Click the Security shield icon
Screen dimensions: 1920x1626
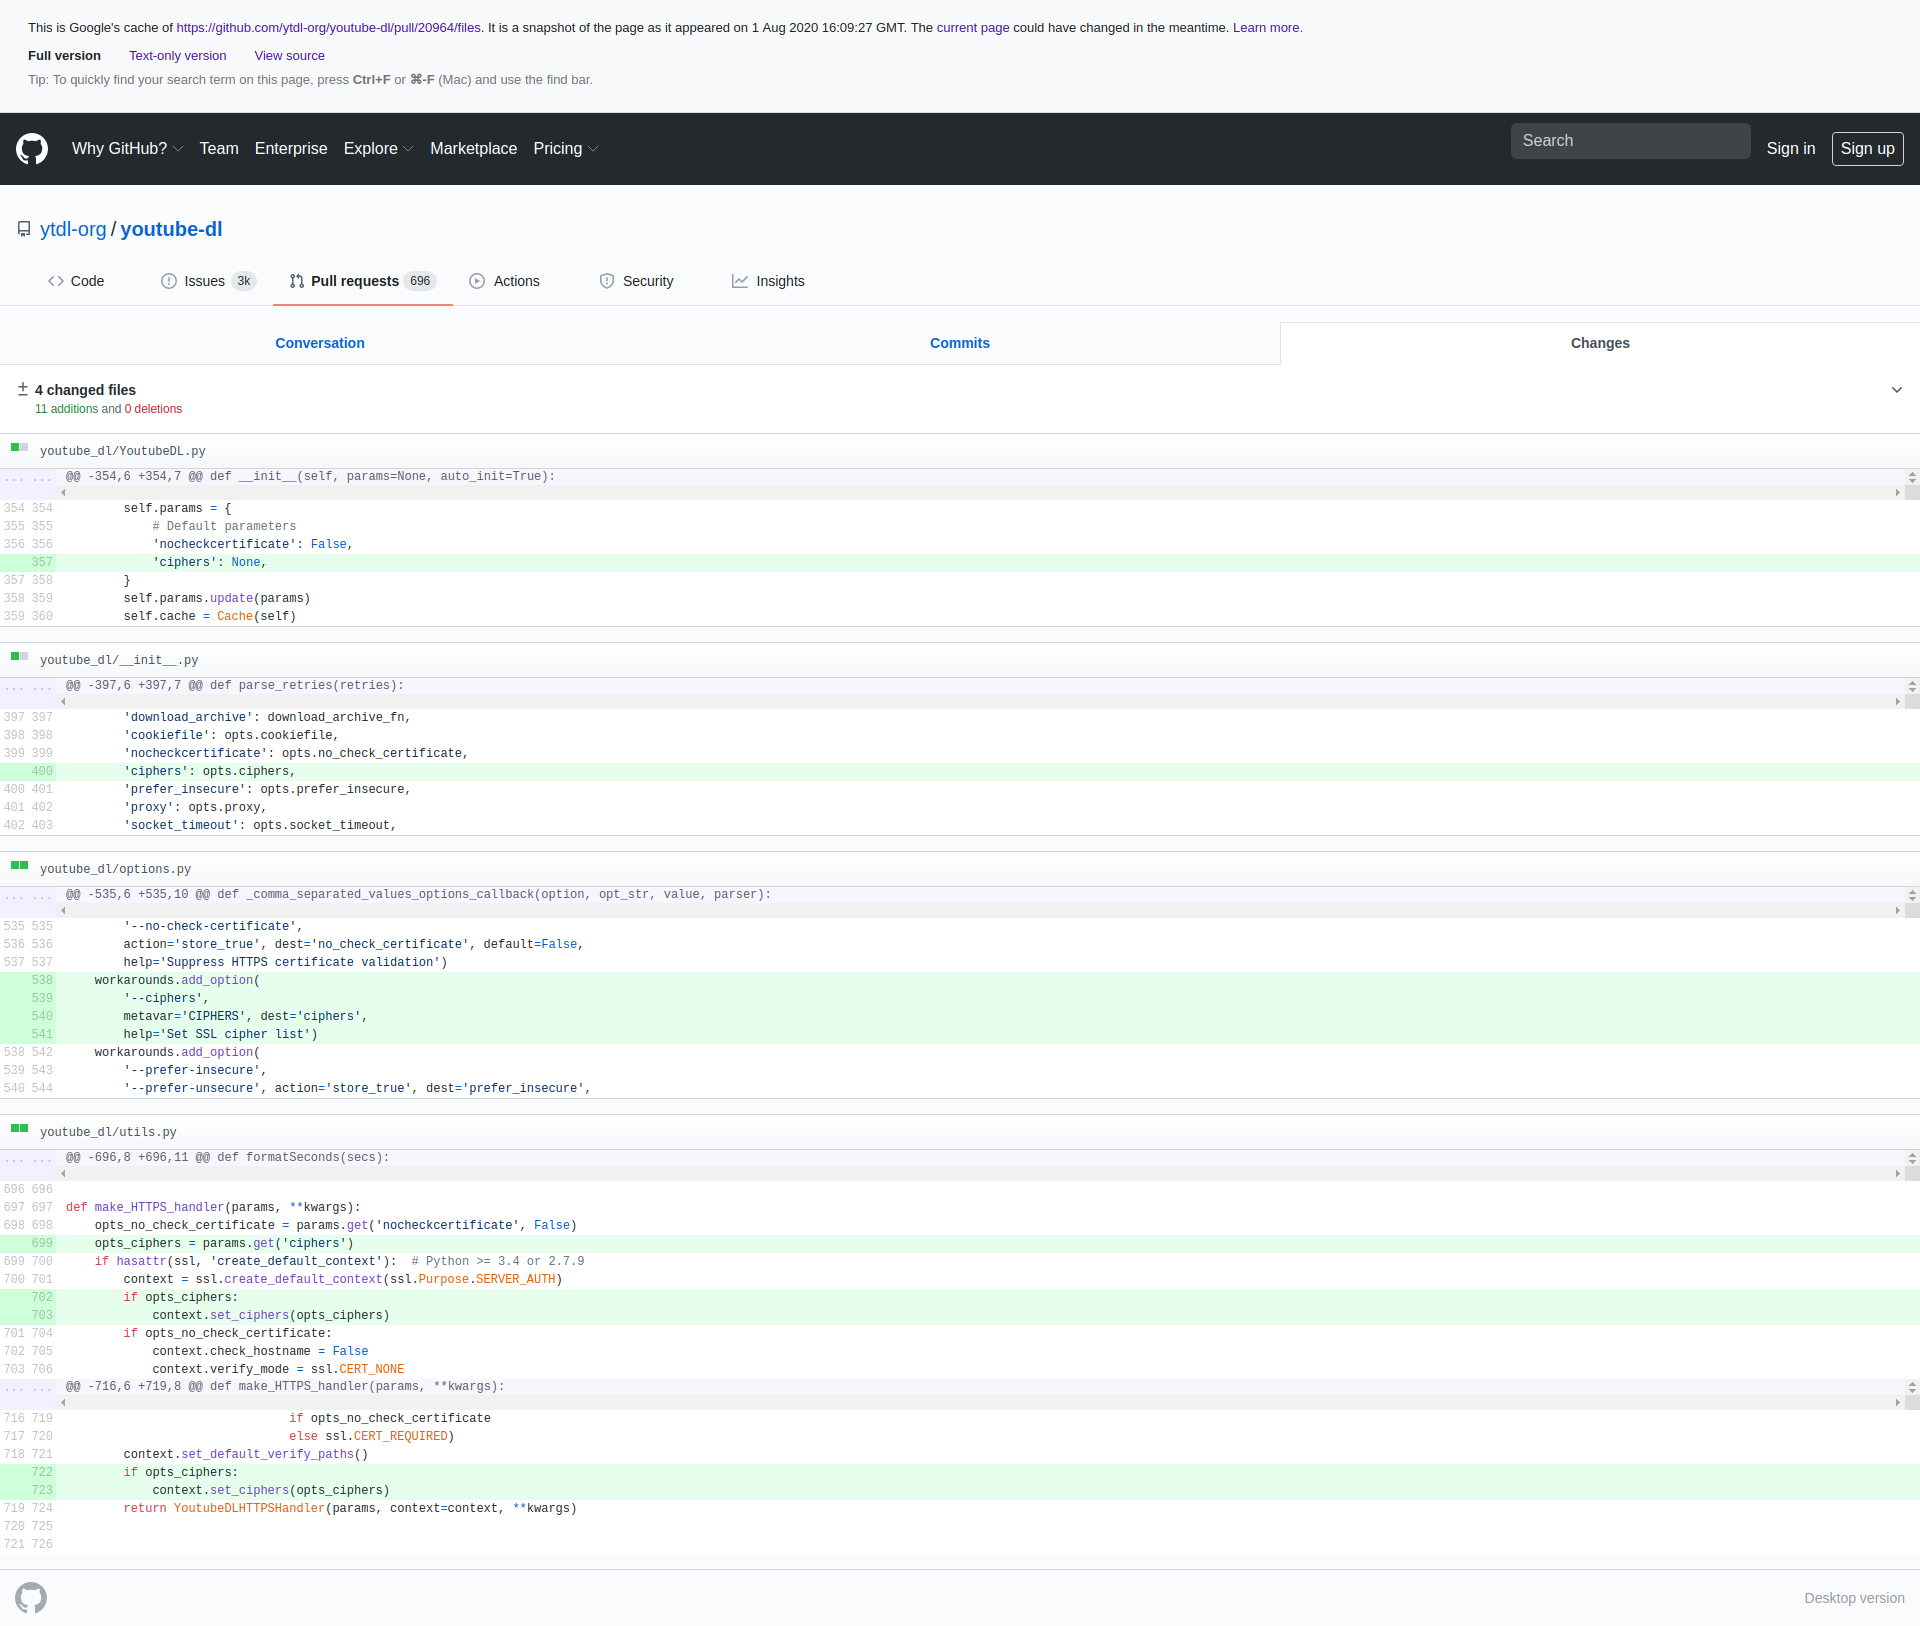[x=607, y=281]
